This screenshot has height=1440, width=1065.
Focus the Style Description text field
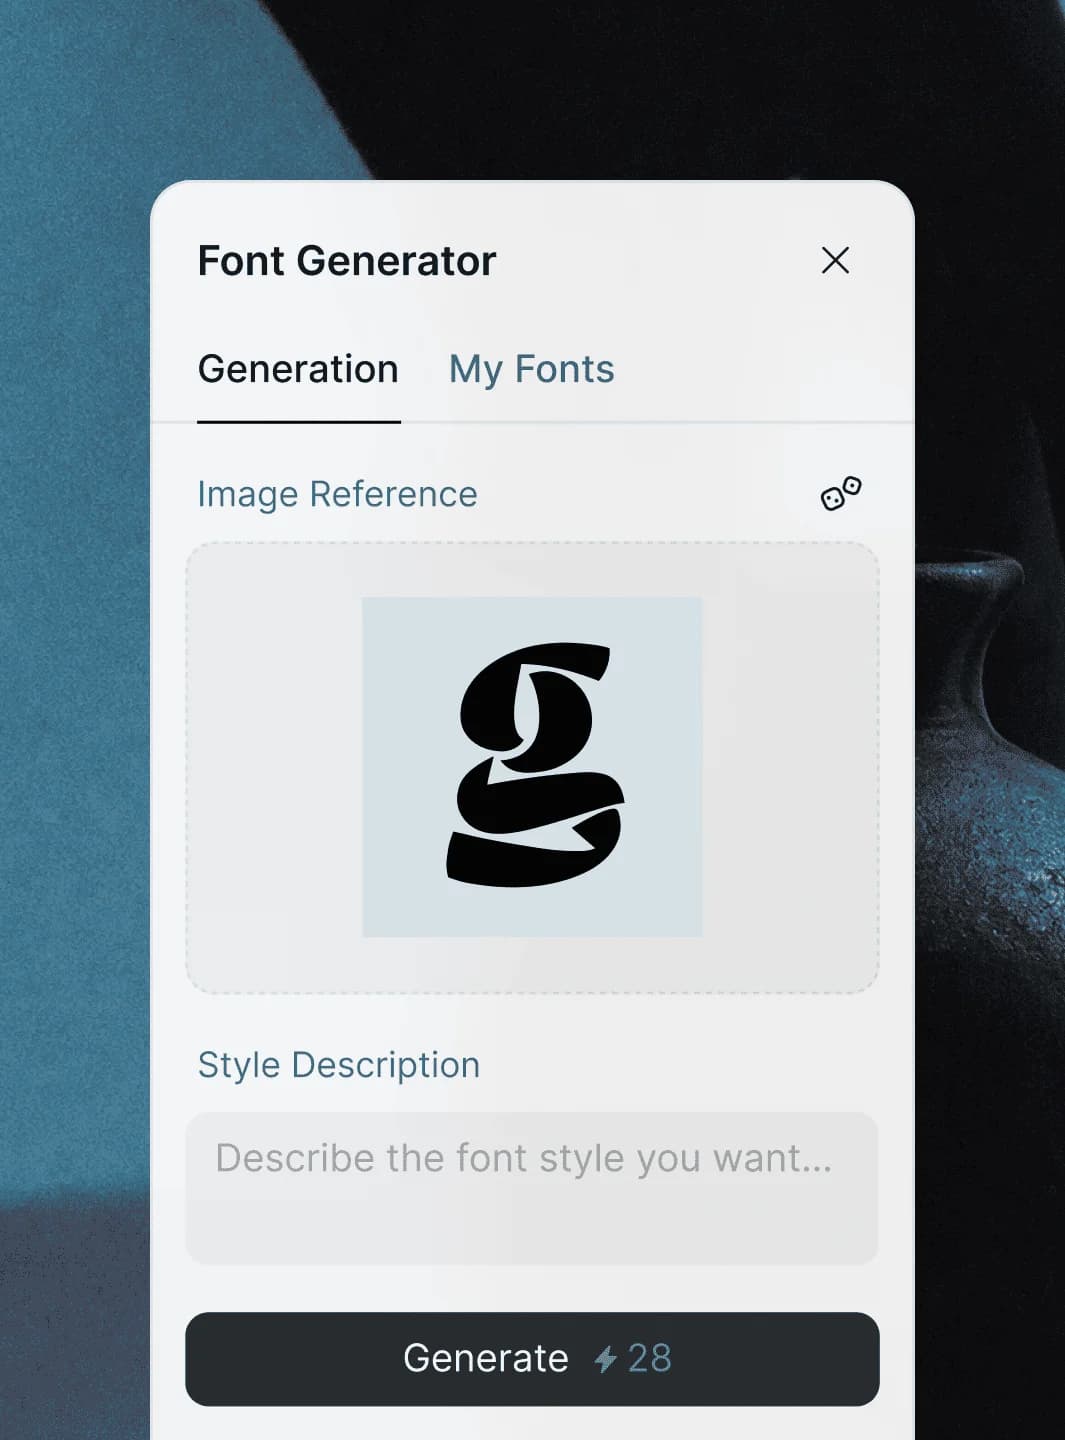pyautogui.click(x=532, y=1188)
